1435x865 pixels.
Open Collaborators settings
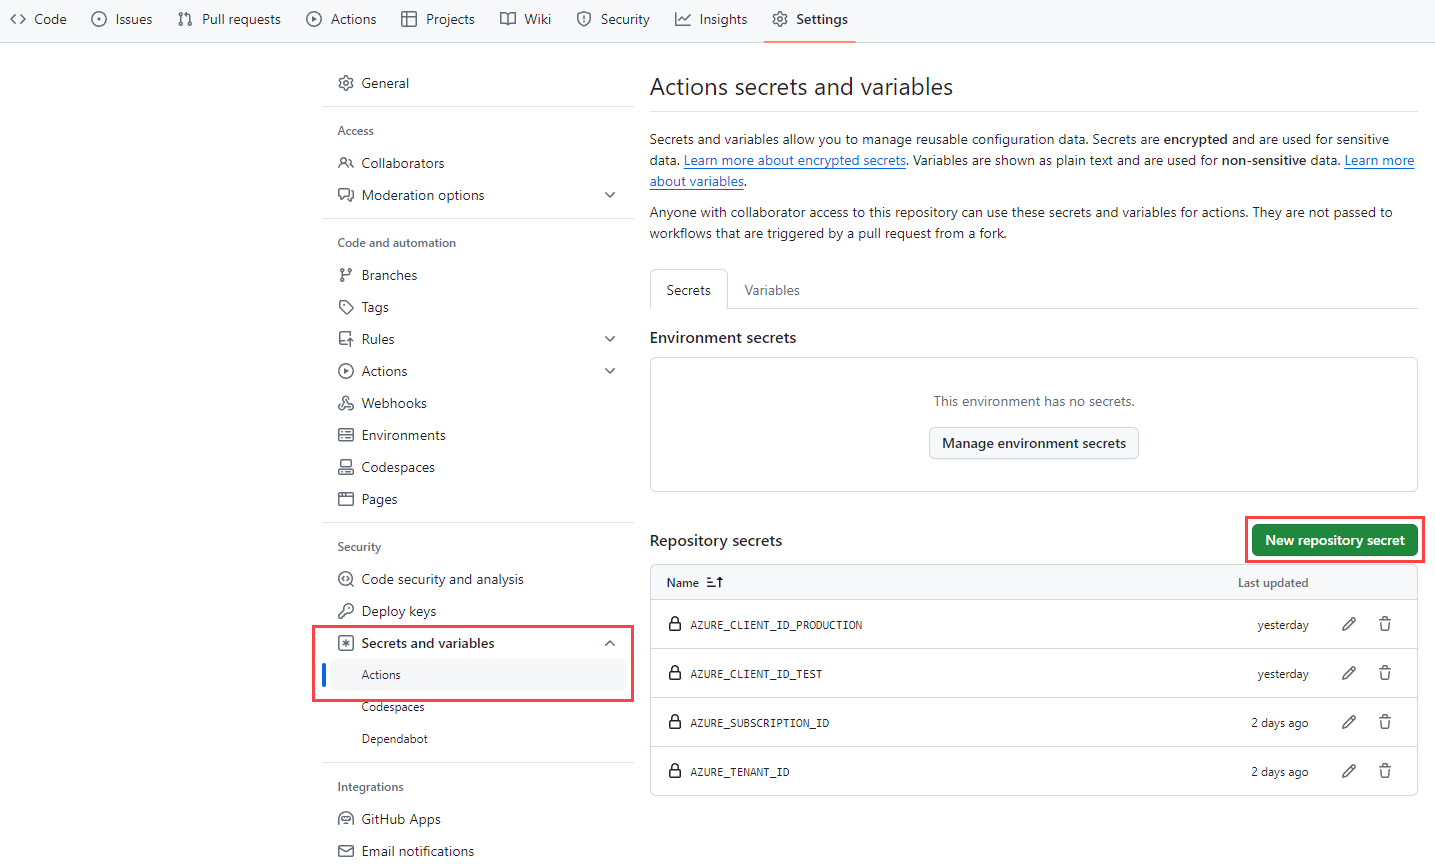point(476,163)
